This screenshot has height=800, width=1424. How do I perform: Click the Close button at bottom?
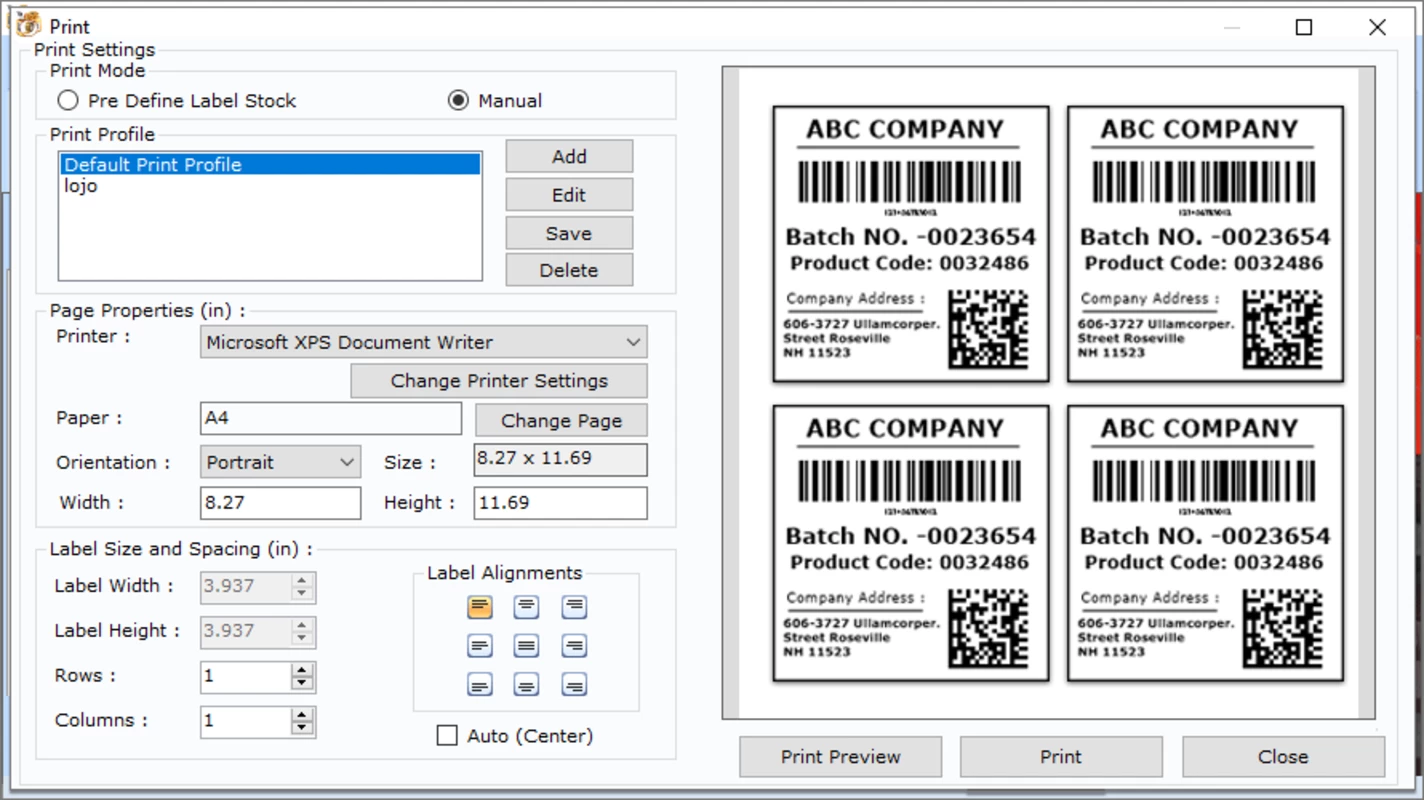(x=1283, y=757)
